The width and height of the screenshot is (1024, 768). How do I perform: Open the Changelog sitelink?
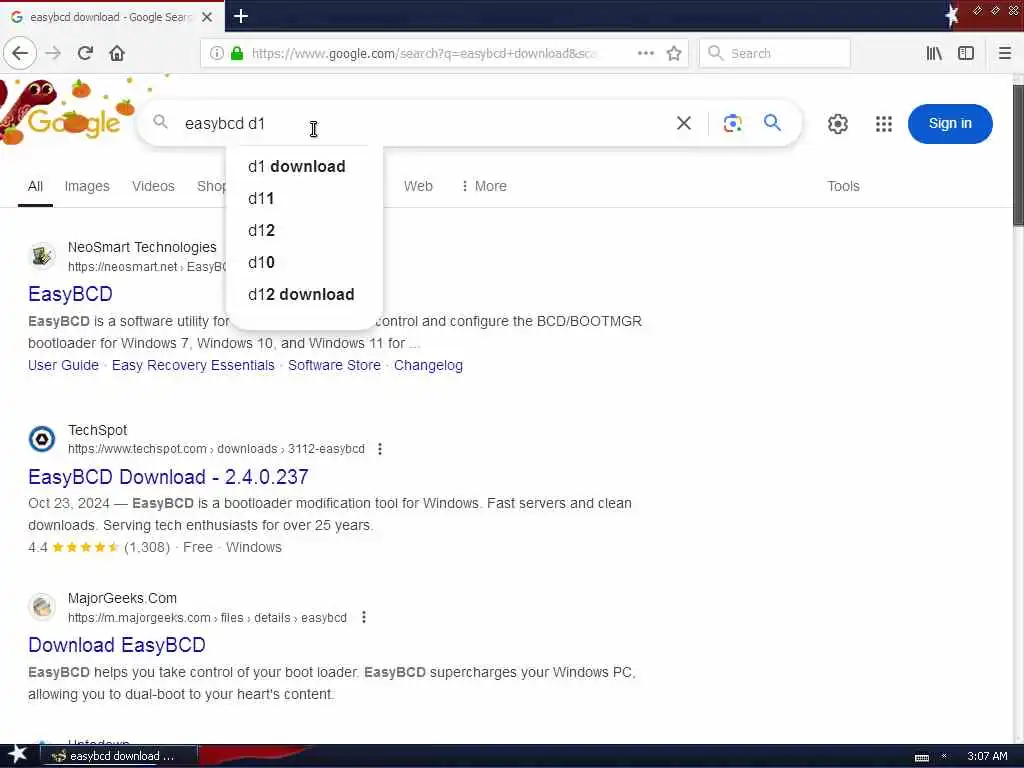[x=428, y=365]
